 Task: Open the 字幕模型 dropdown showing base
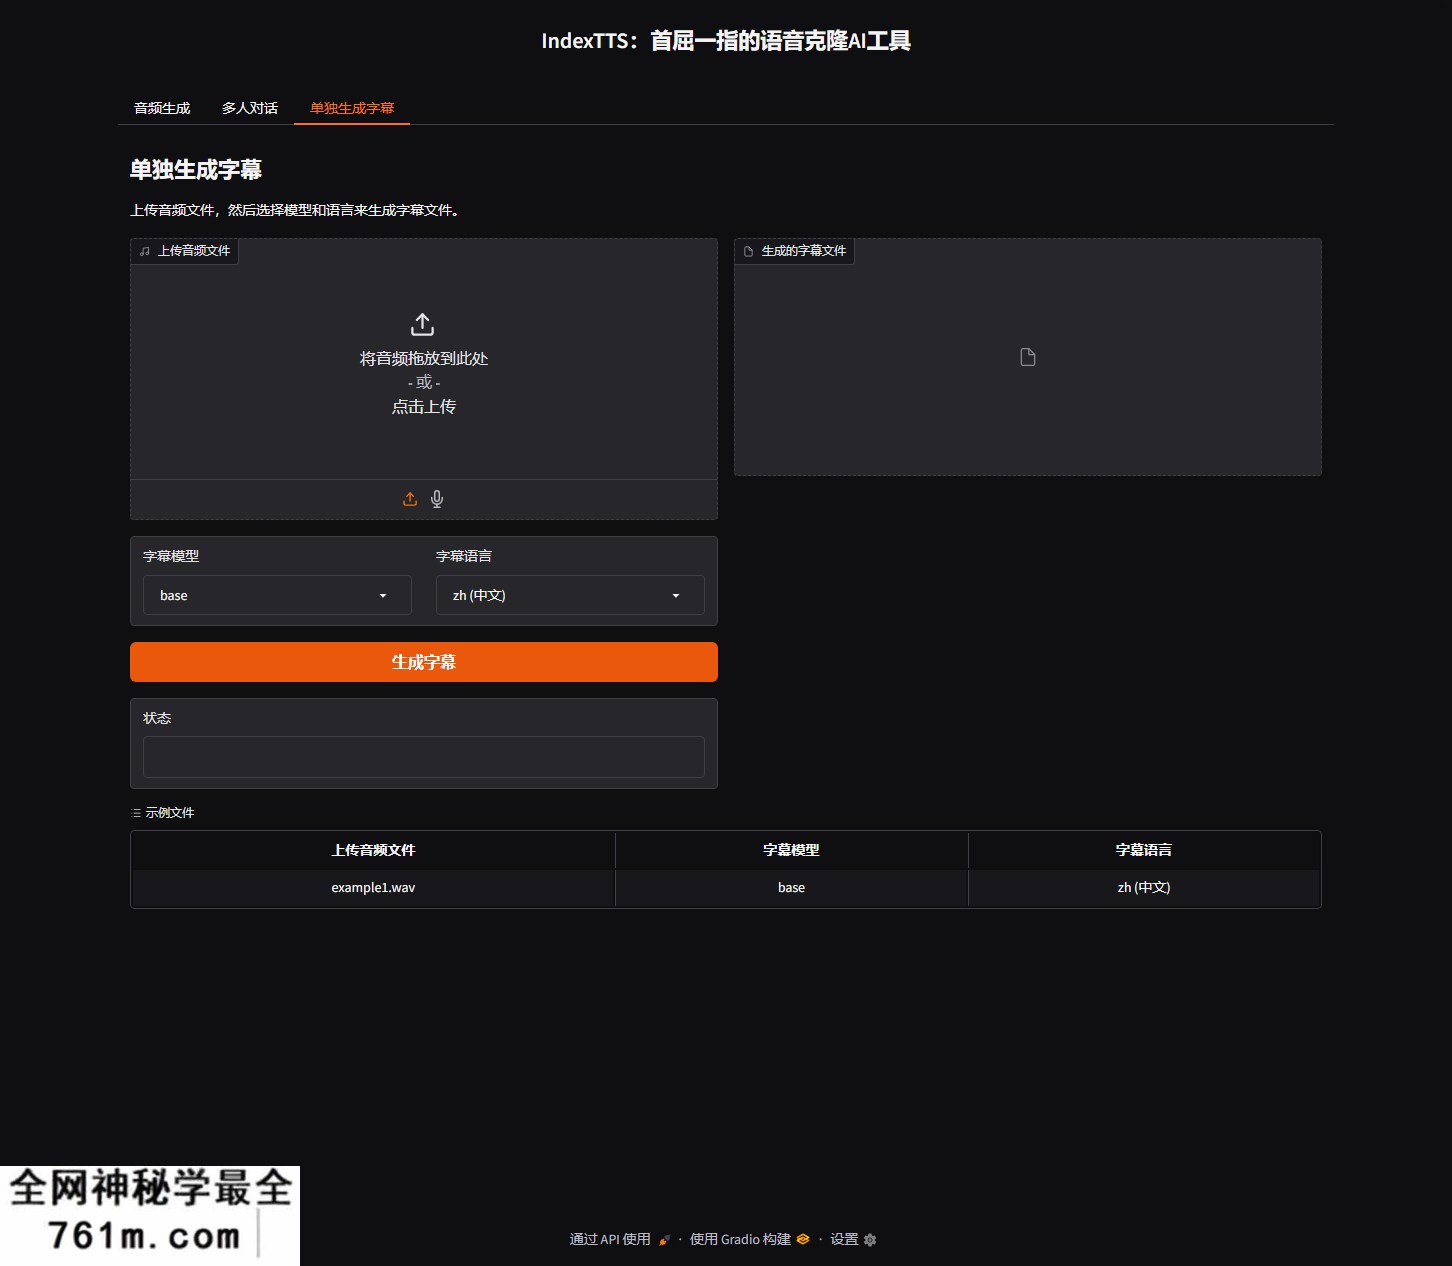pos(277,595)
